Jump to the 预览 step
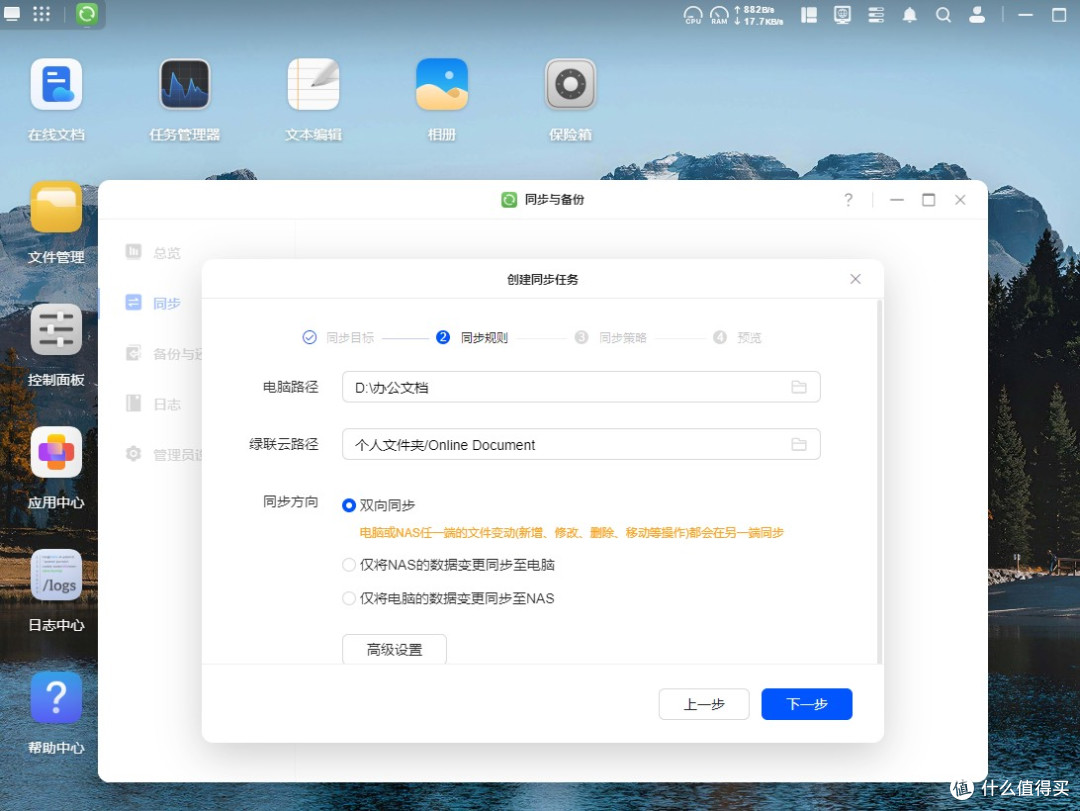This screenshot has width=1080, height=811. (x=737, y=338)
